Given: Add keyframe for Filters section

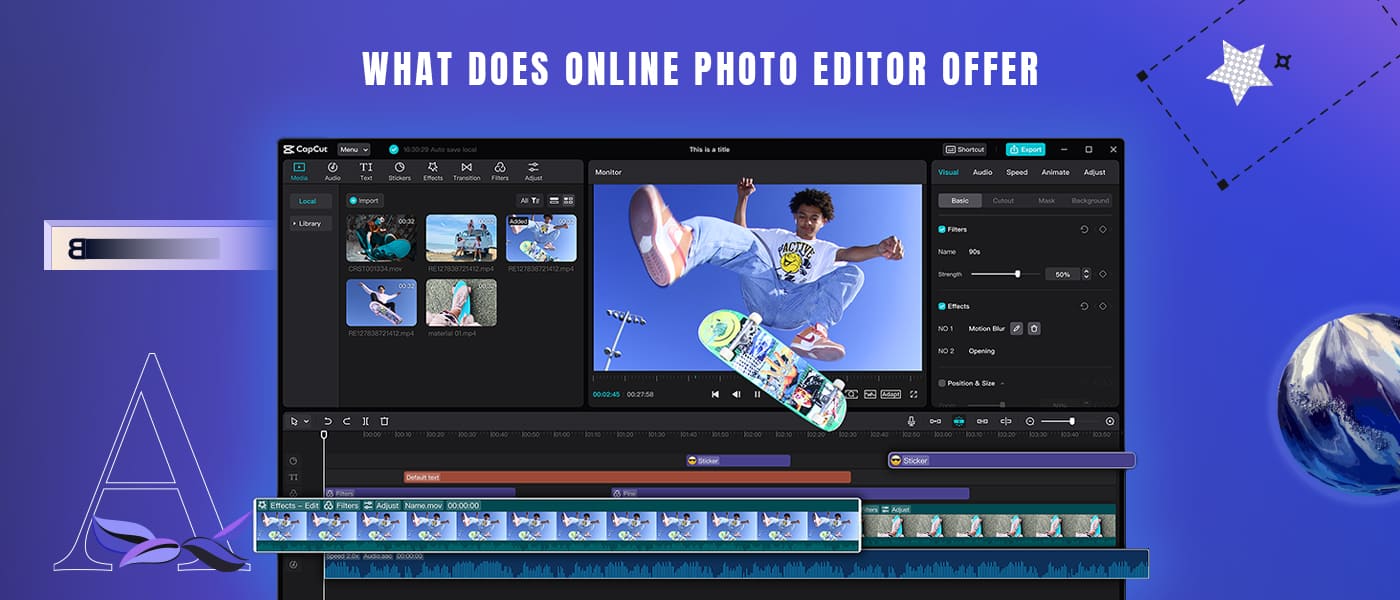Looking at the screenshot, I should click(x=1103, y=229).
